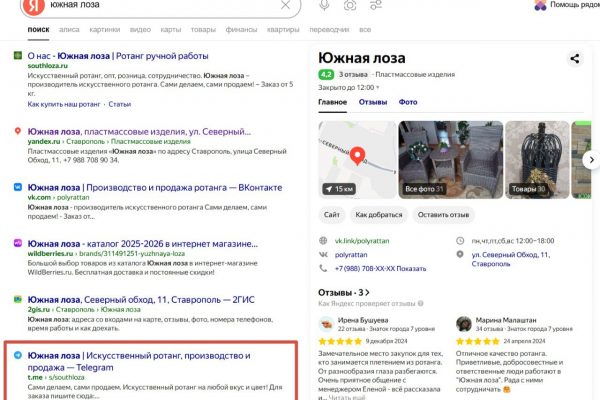Open the 'Как купить наш ротанг' sitelink
This screenshot has height=400, width=600.
[x=64, y=104]
